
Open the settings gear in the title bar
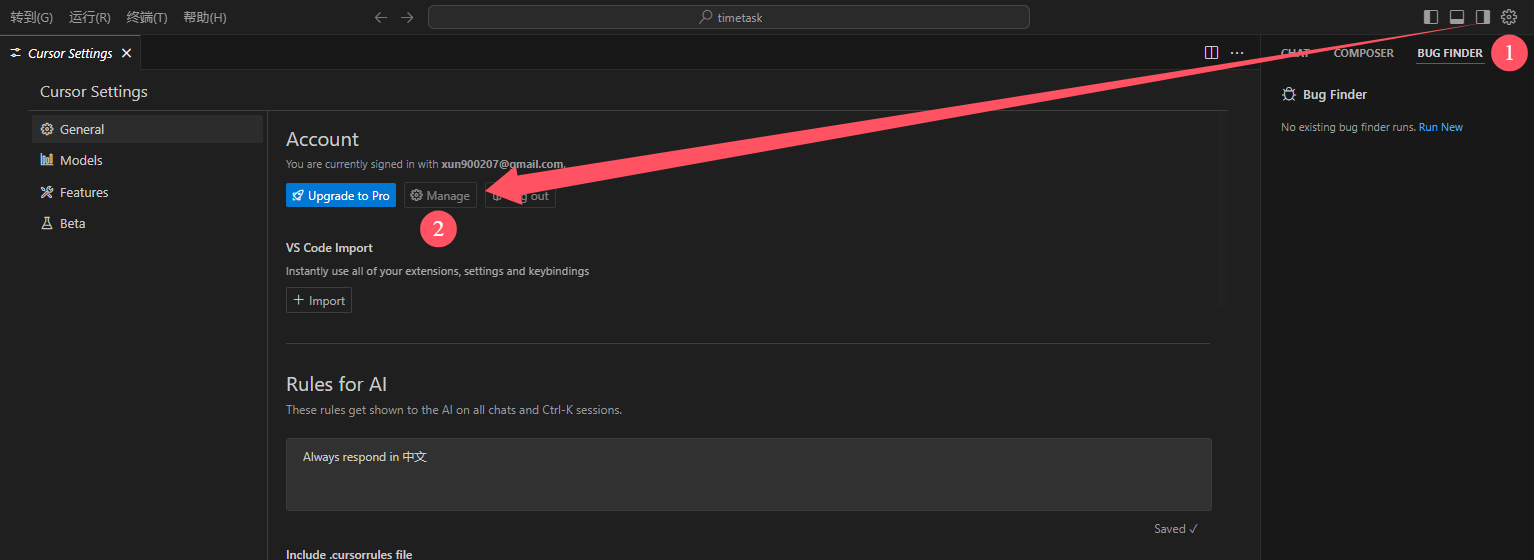[1509, 17]
